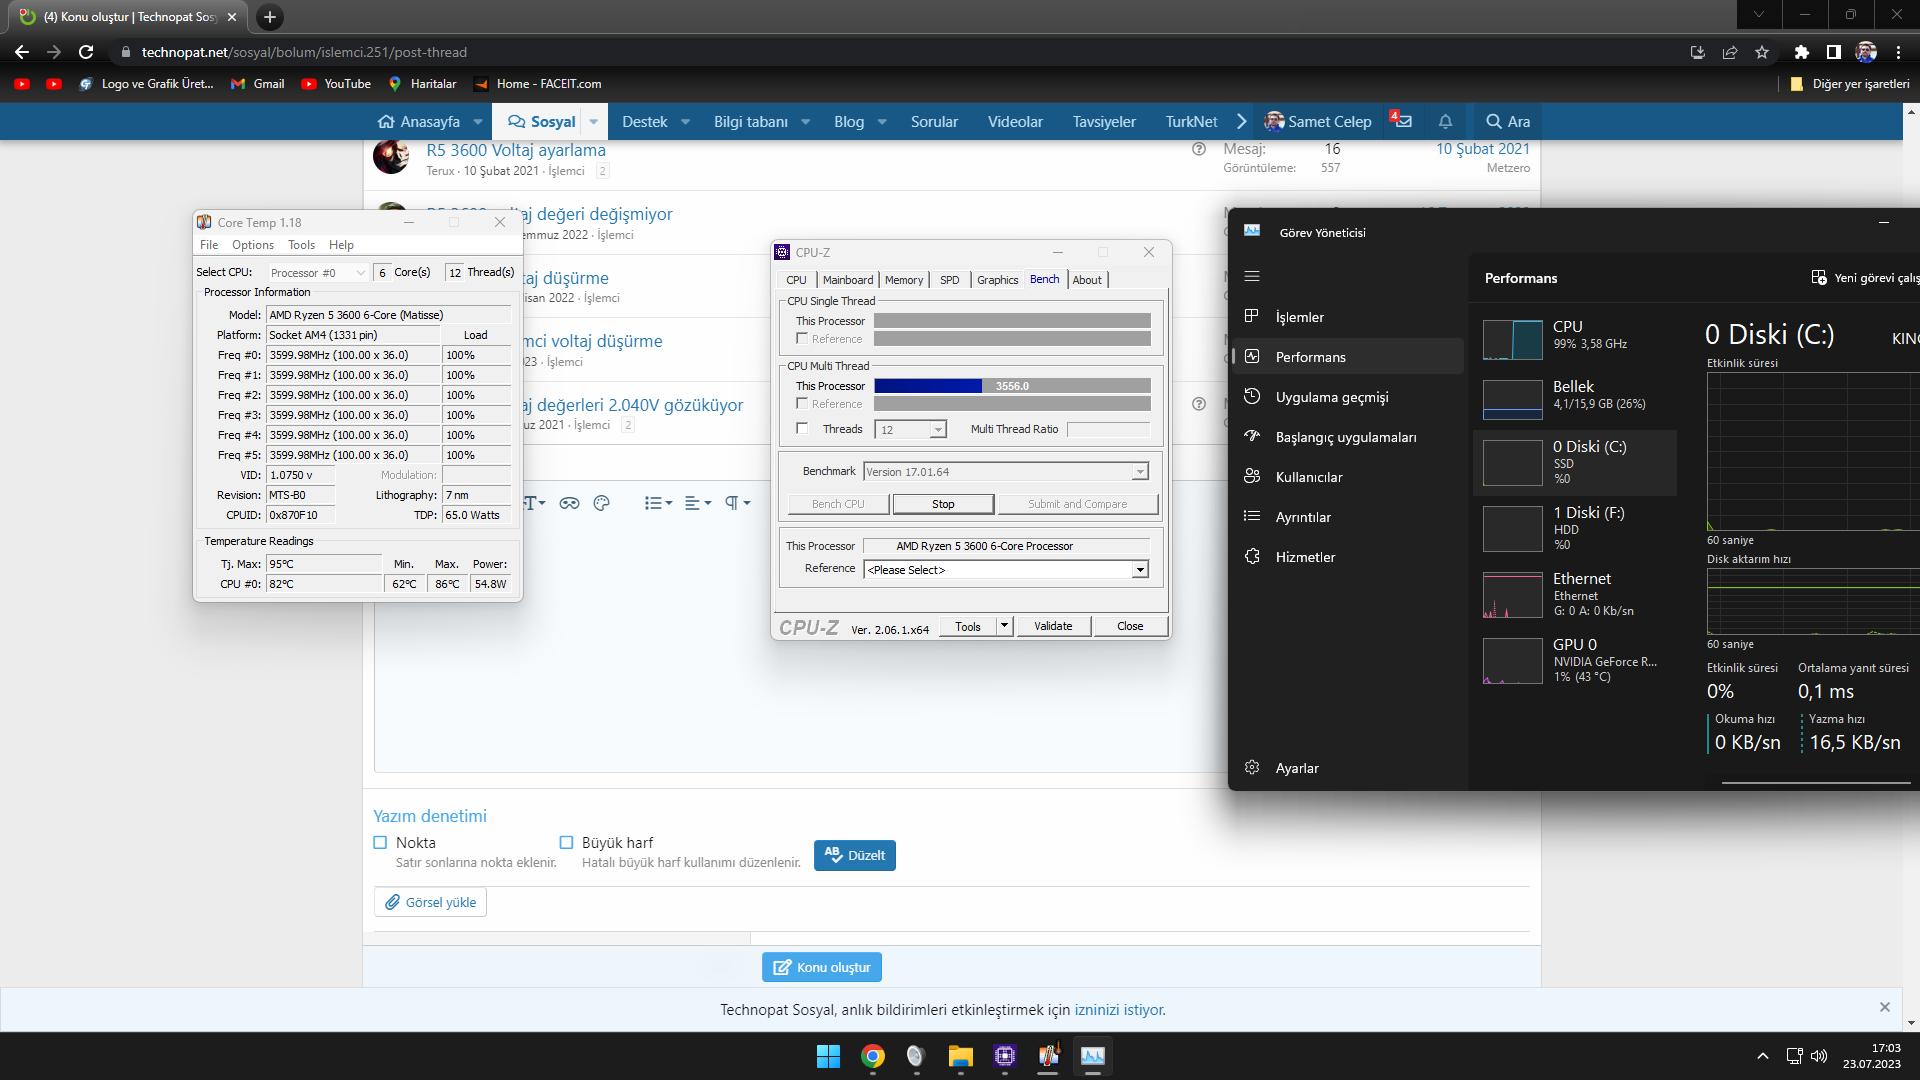Expand the Reference Please Select dropdown

pyautogui.click(x=1139, y=570)
